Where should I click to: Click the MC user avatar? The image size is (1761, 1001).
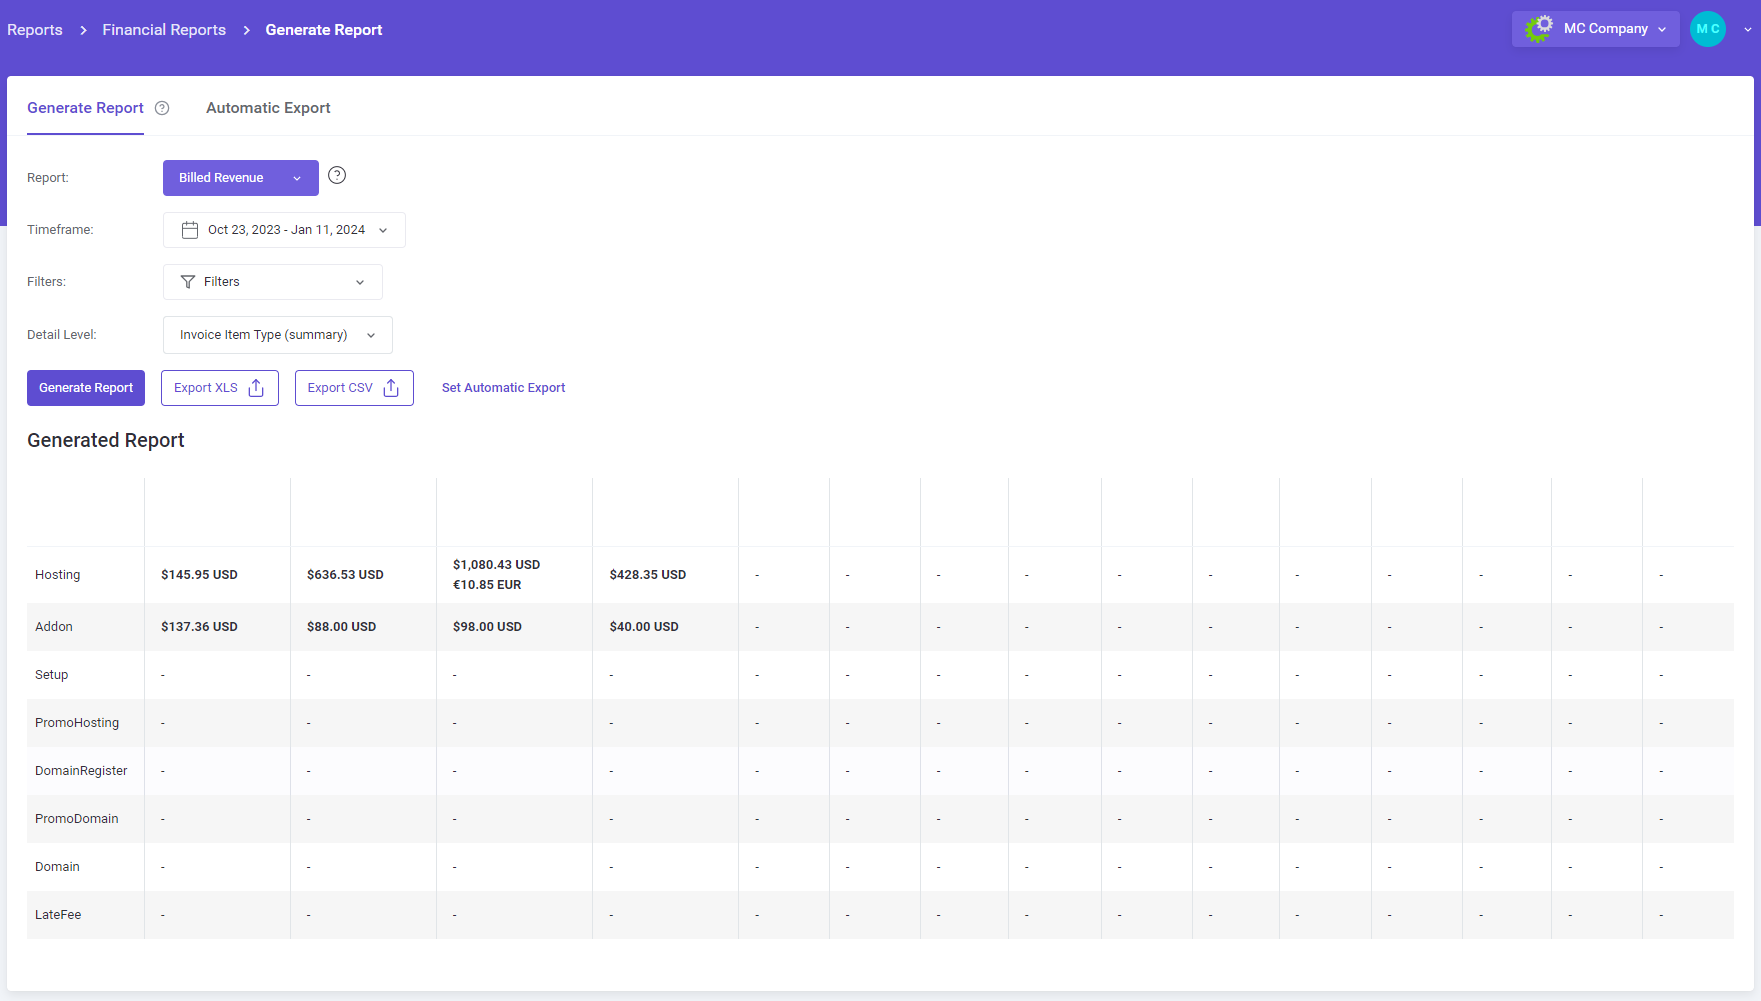[x=1707, y=29]
